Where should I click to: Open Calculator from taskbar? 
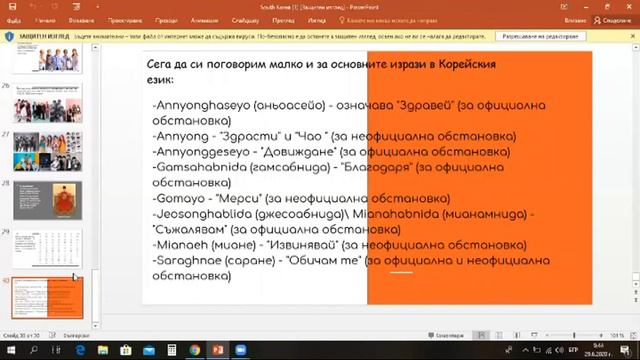[x=172, y=350]
